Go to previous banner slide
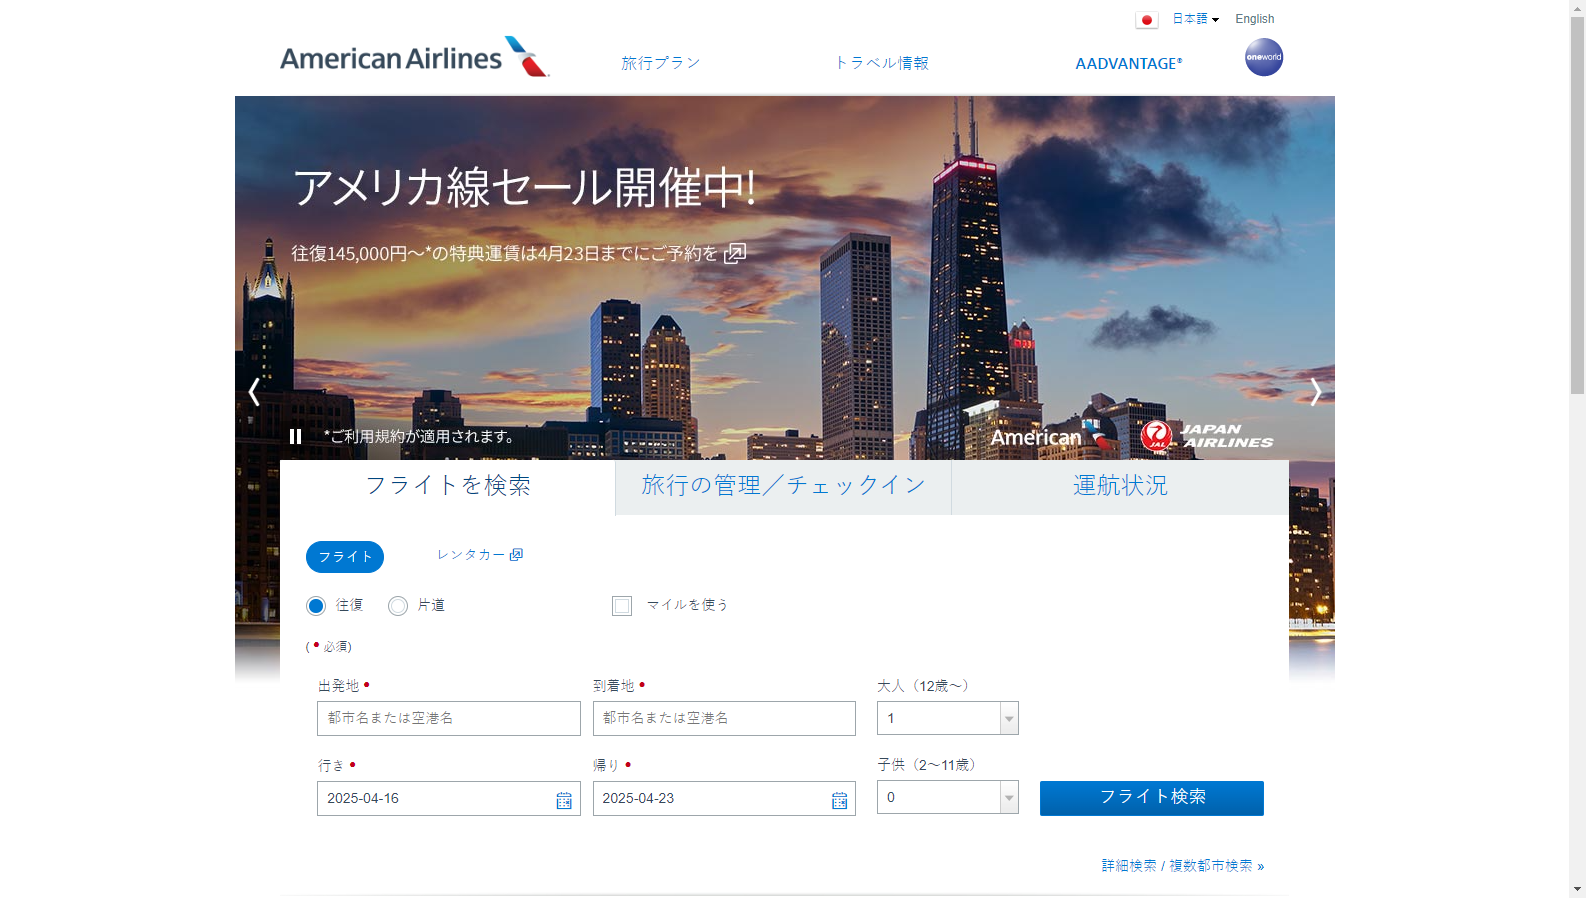1586x898 pixels. tap(254, 392)
